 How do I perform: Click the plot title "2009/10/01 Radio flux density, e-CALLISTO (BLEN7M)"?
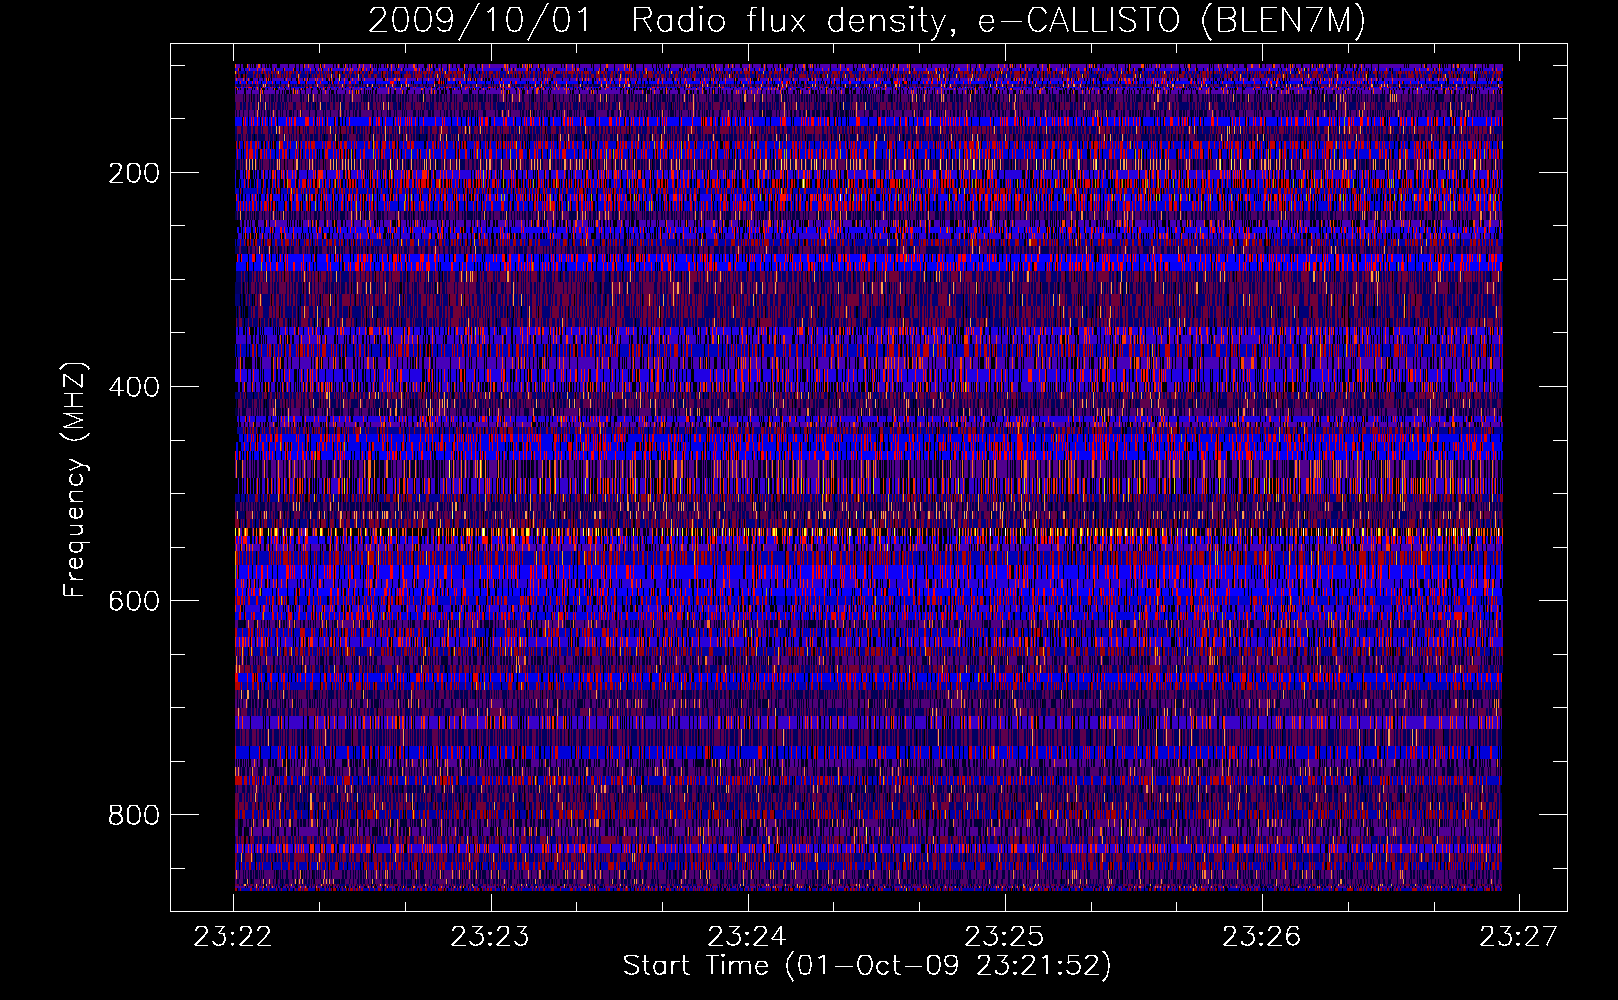point(867,21)
